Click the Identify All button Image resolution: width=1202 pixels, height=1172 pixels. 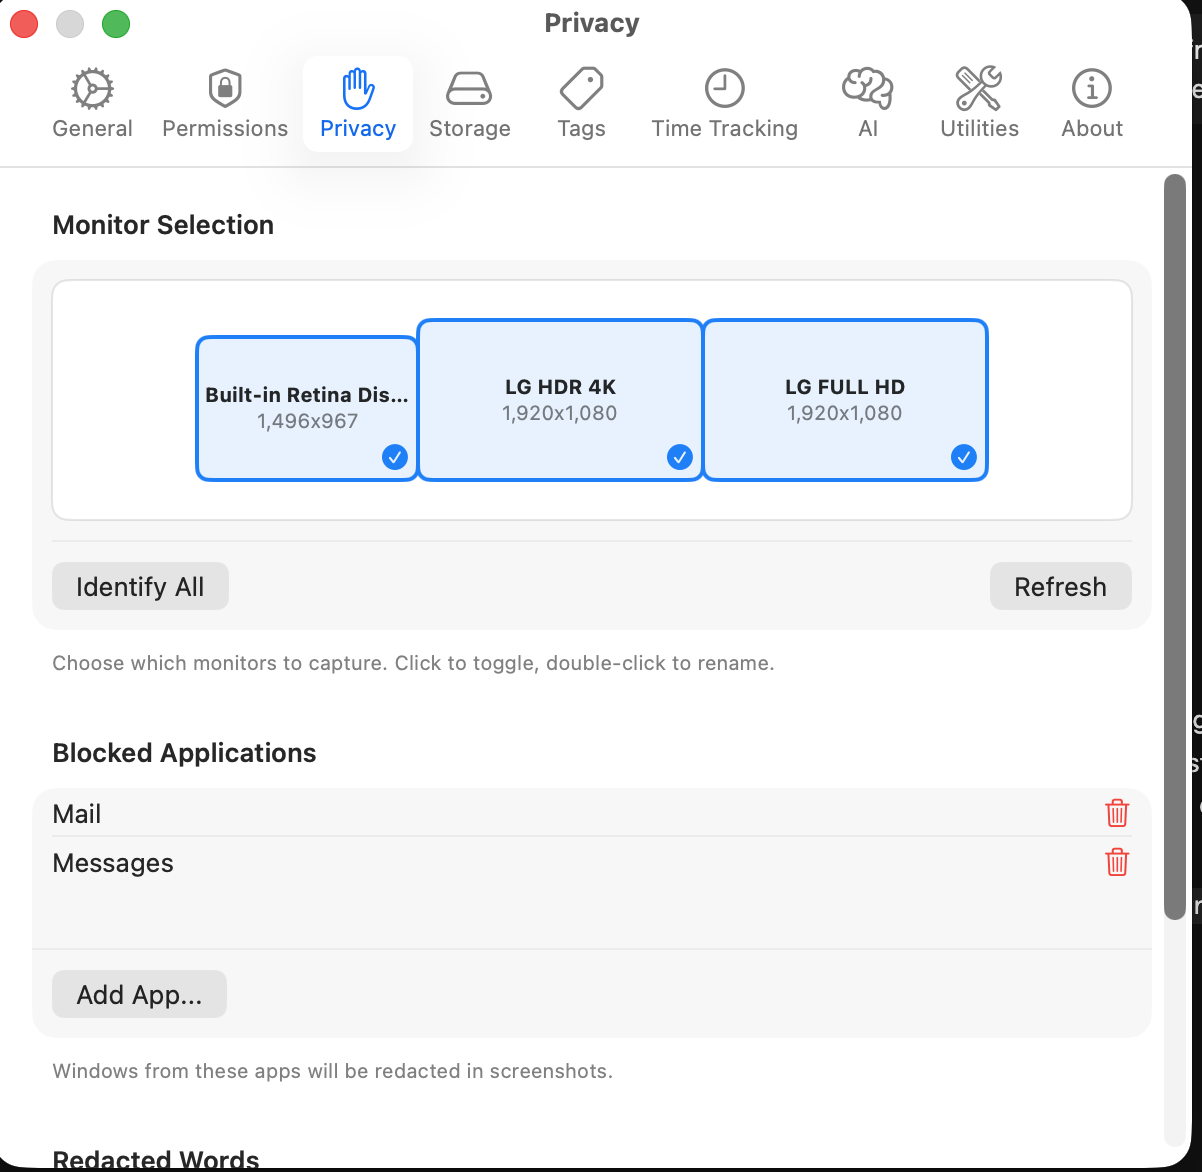click(140, 586)
